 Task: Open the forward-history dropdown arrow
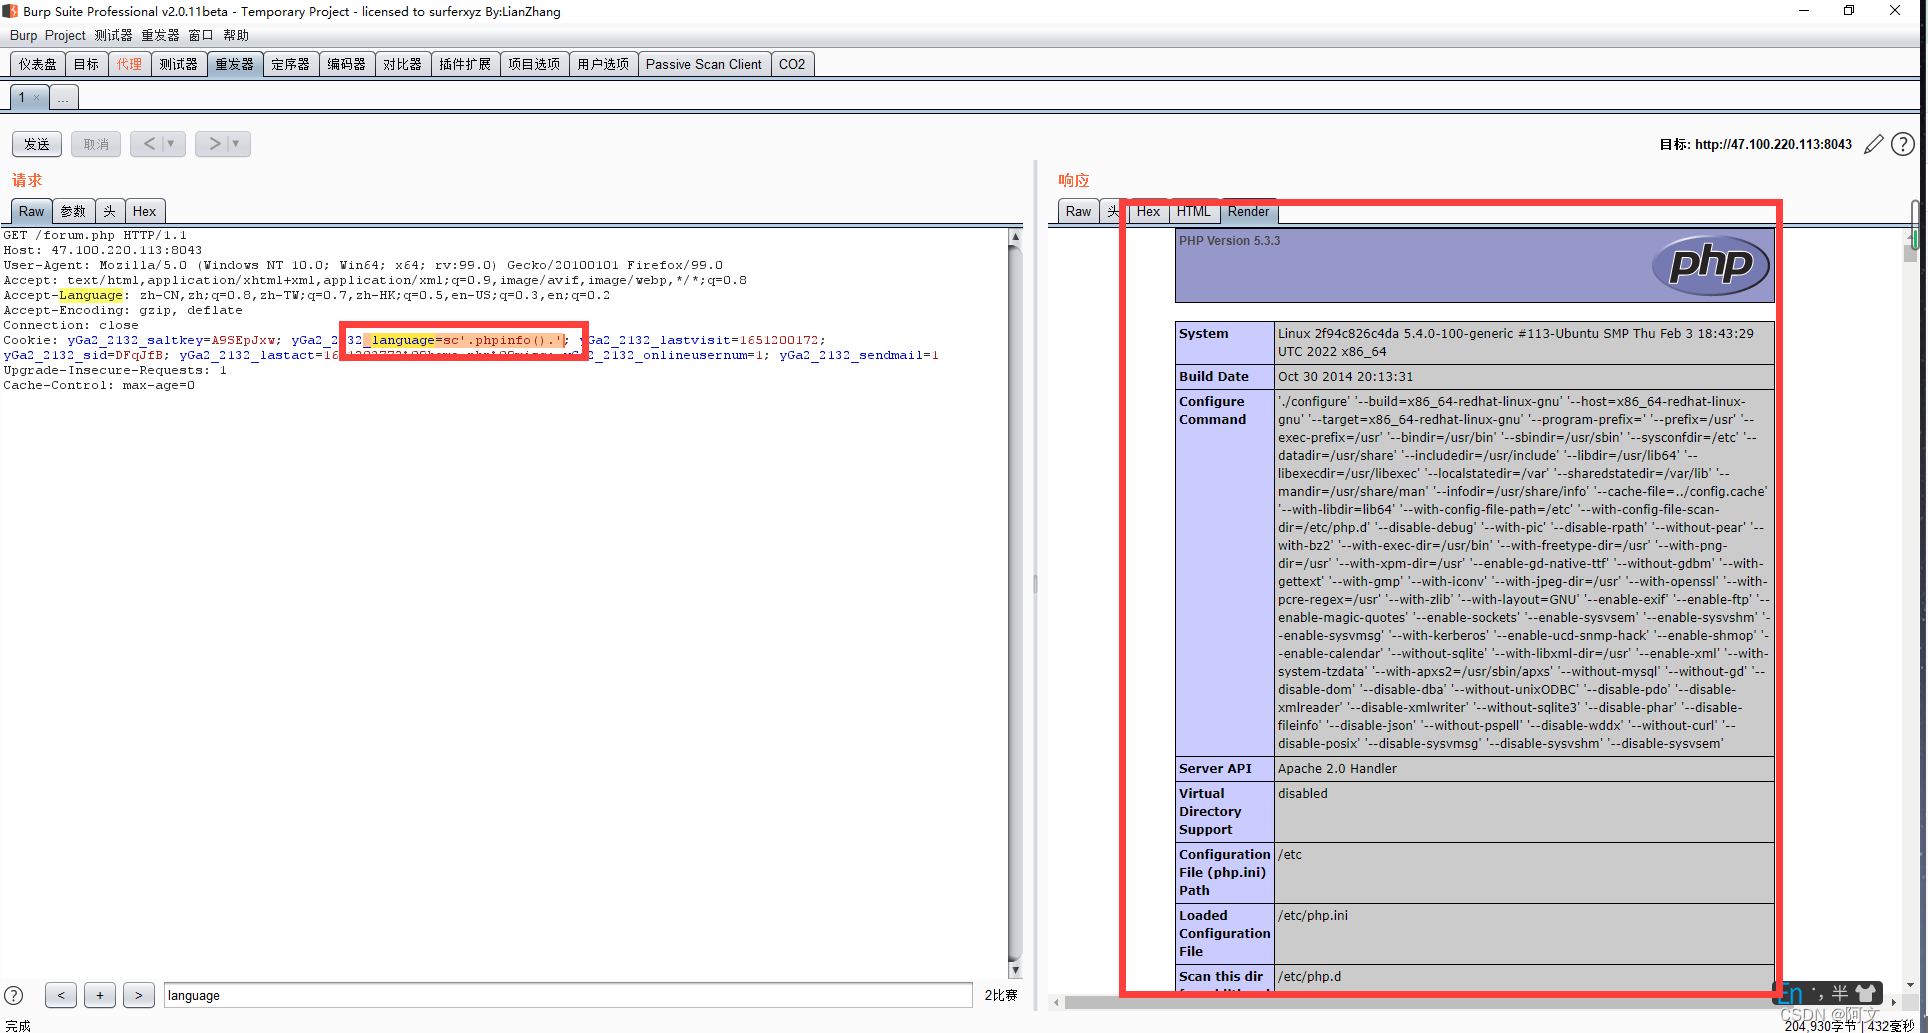(236, 144)
